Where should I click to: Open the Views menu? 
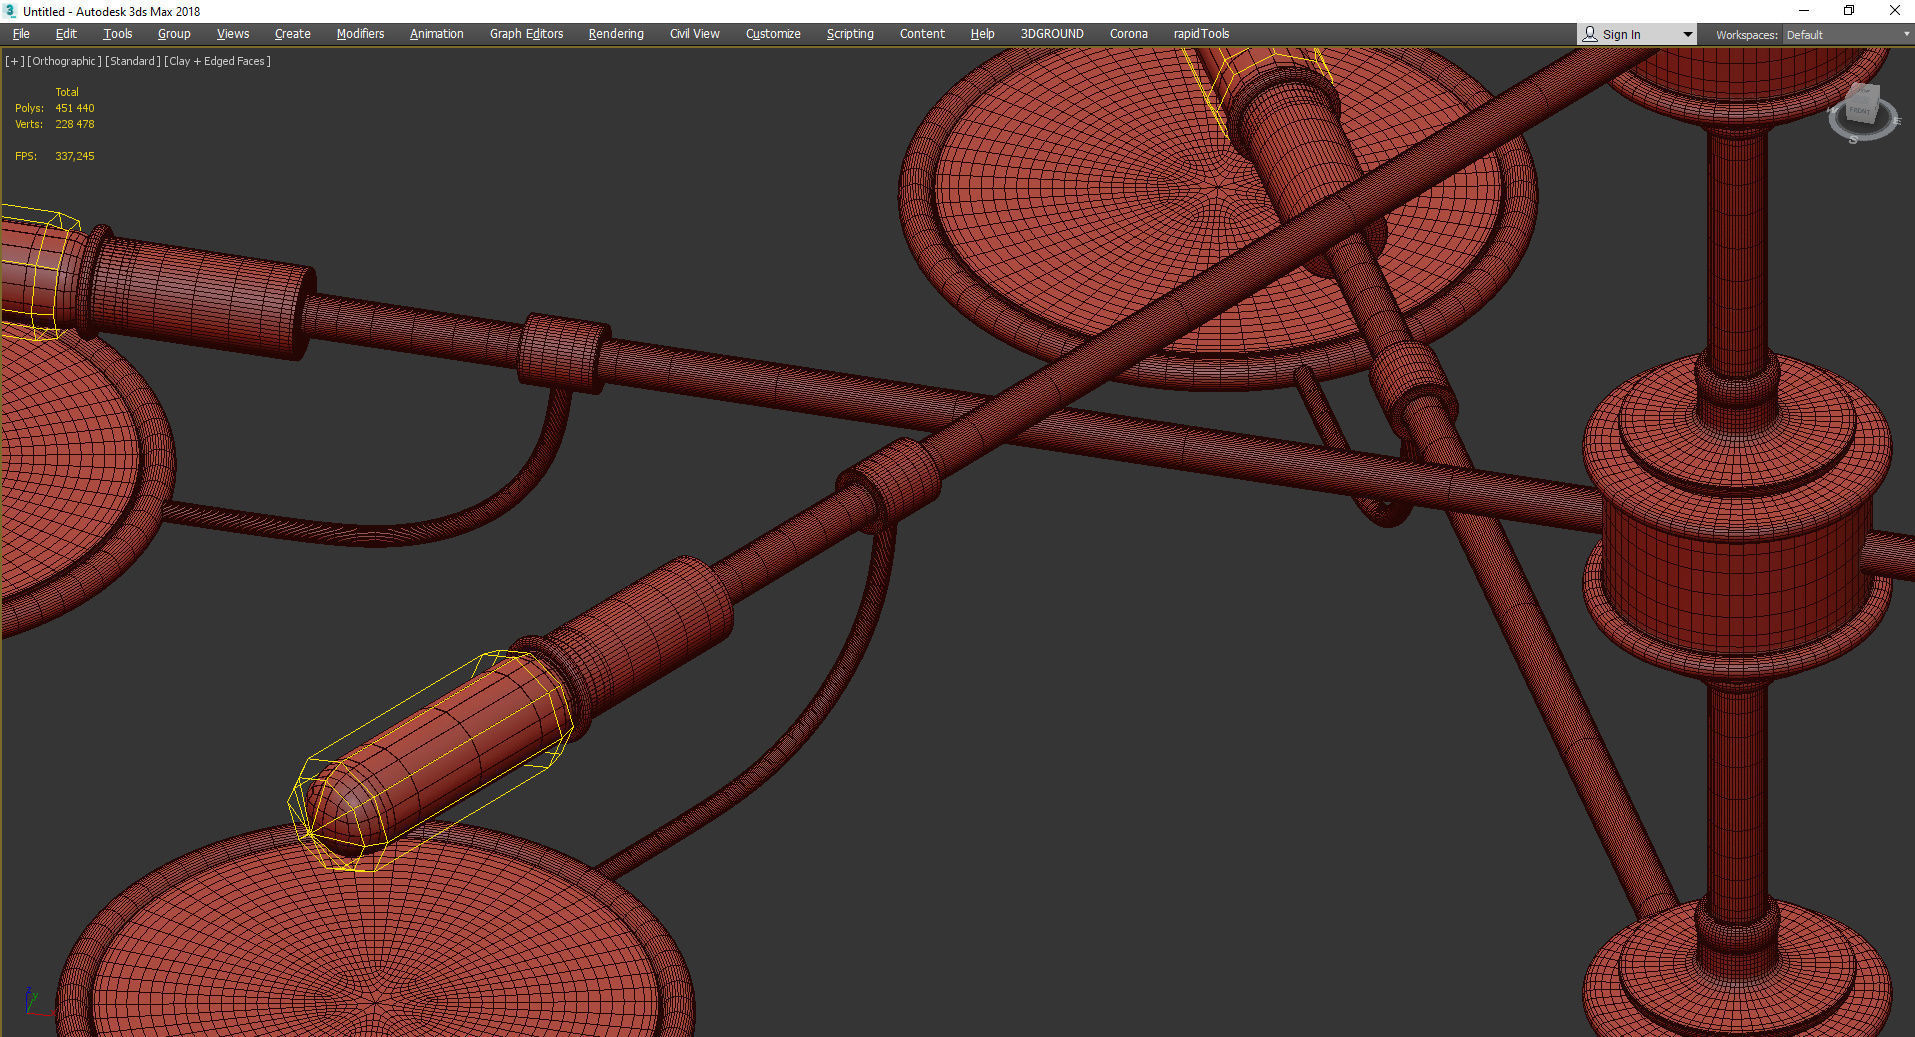coord(233,34)
